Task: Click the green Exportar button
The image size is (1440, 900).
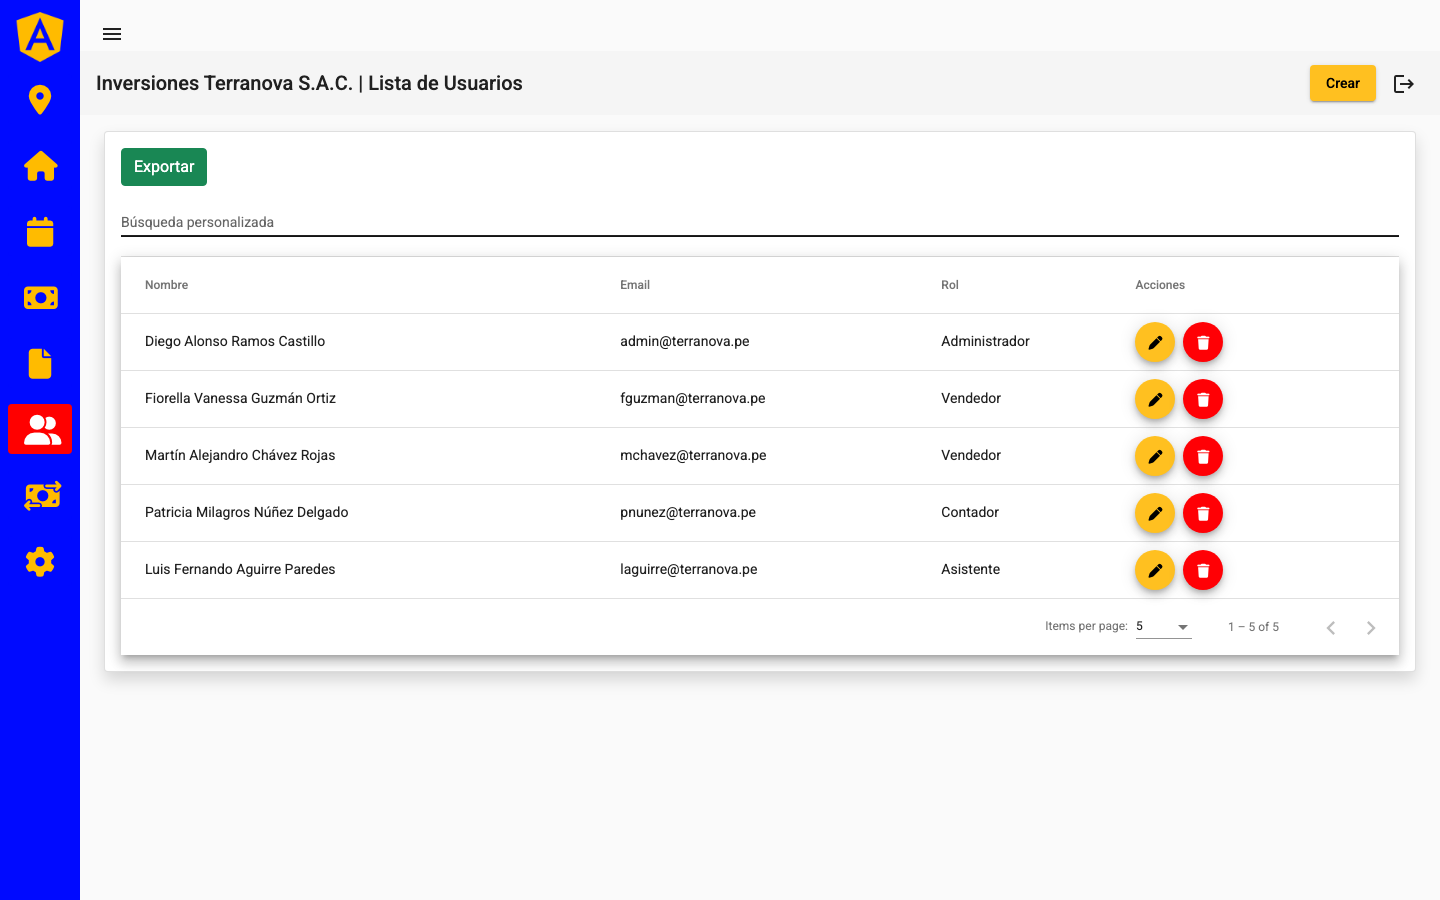Action: (164, 167)
